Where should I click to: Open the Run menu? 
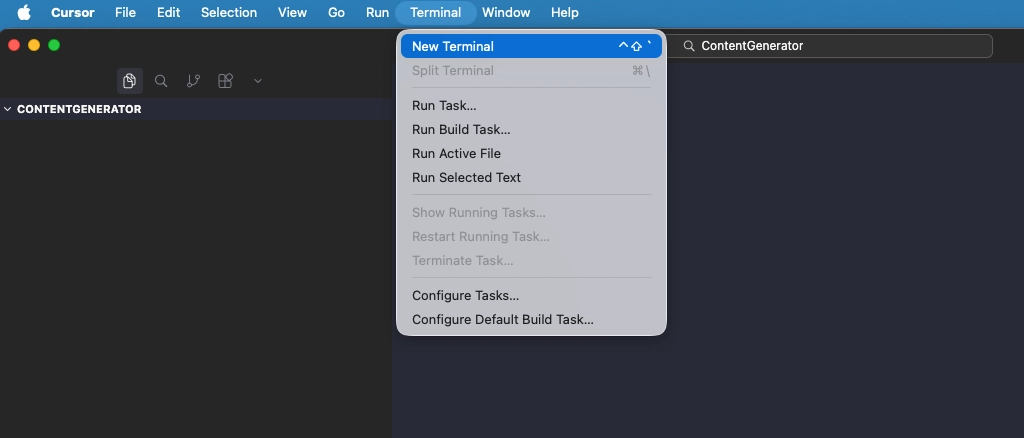pyautogui.click(x=377, y=13)
